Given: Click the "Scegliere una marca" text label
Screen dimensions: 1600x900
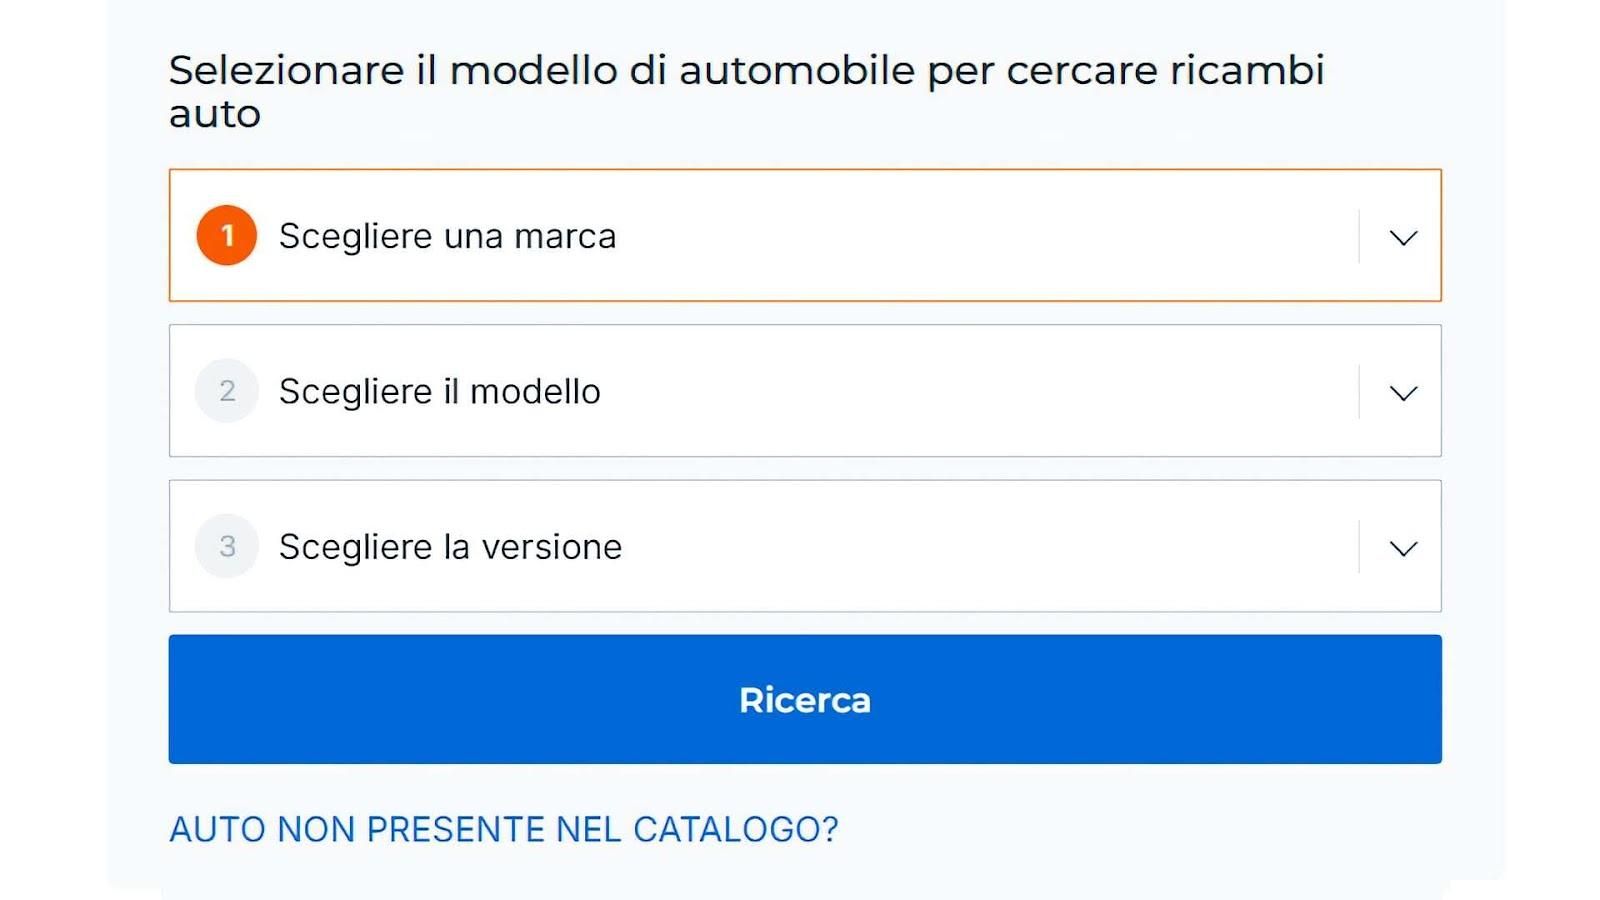Looking at the screenshot, I should click(x=446, y=236).
